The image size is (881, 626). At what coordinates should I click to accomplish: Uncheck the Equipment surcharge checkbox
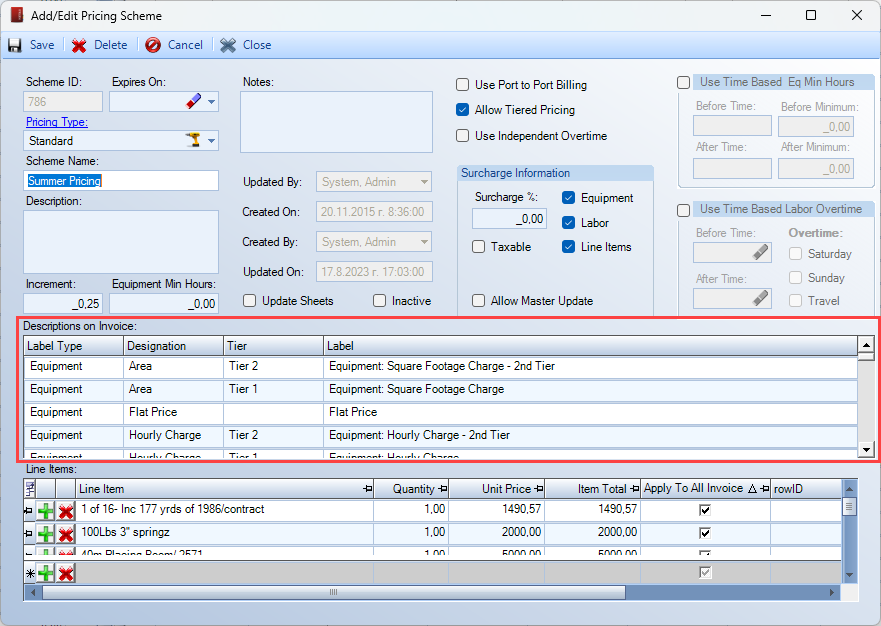pos(569,198)
